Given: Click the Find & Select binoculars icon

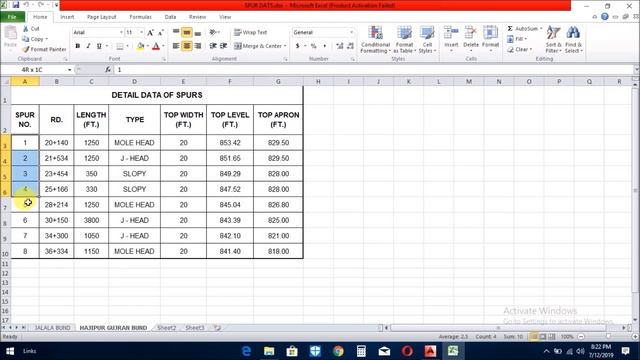Looking at the screenshot, I should point(573,33).
